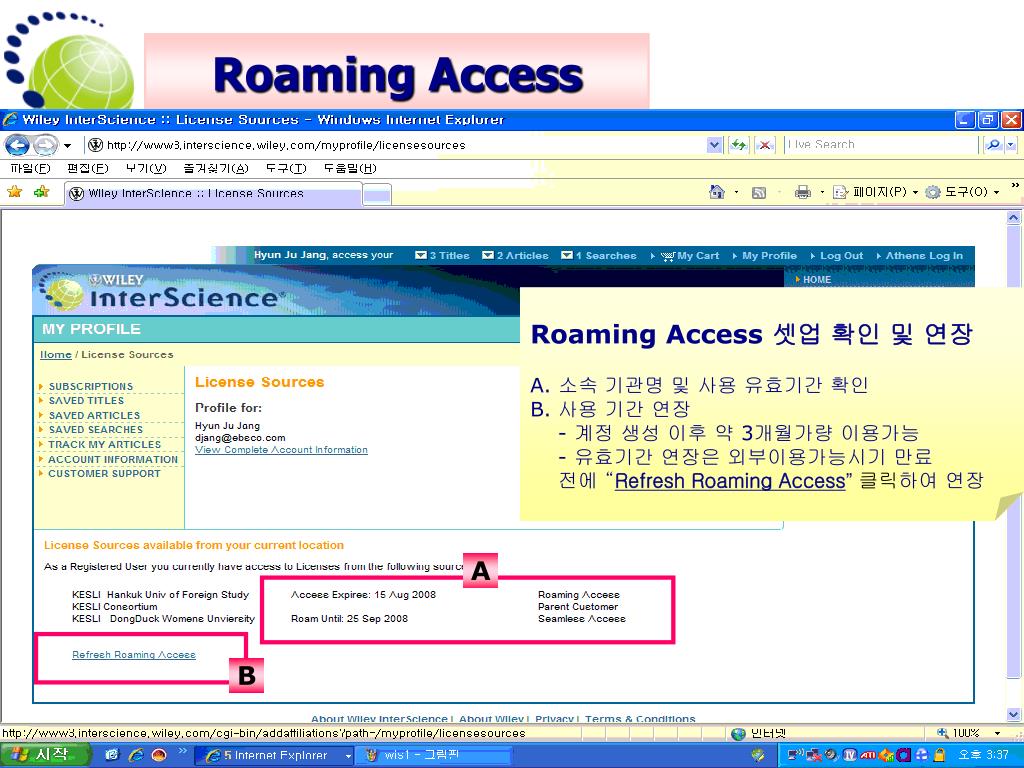The image size is (1024, 768).
Task: Click About Wiley InterScience footer link
Action: click(x=379, y=718)
